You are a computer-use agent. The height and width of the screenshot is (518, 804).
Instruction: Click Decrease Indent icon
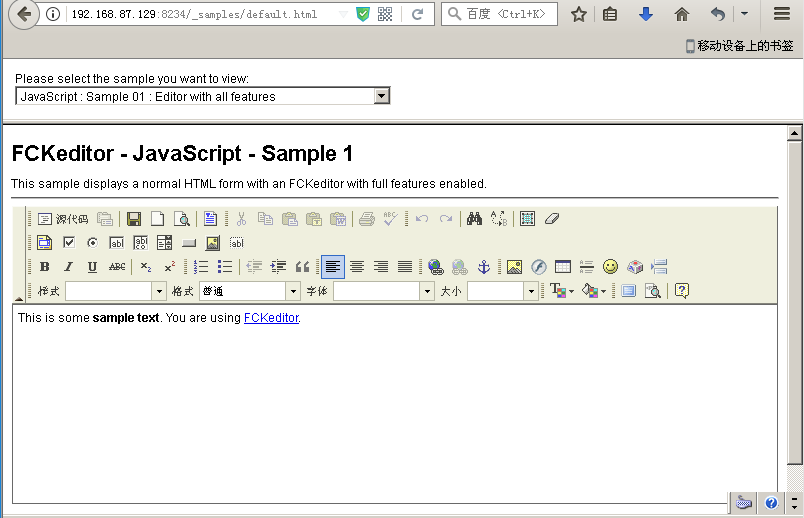tap(254, 267)
